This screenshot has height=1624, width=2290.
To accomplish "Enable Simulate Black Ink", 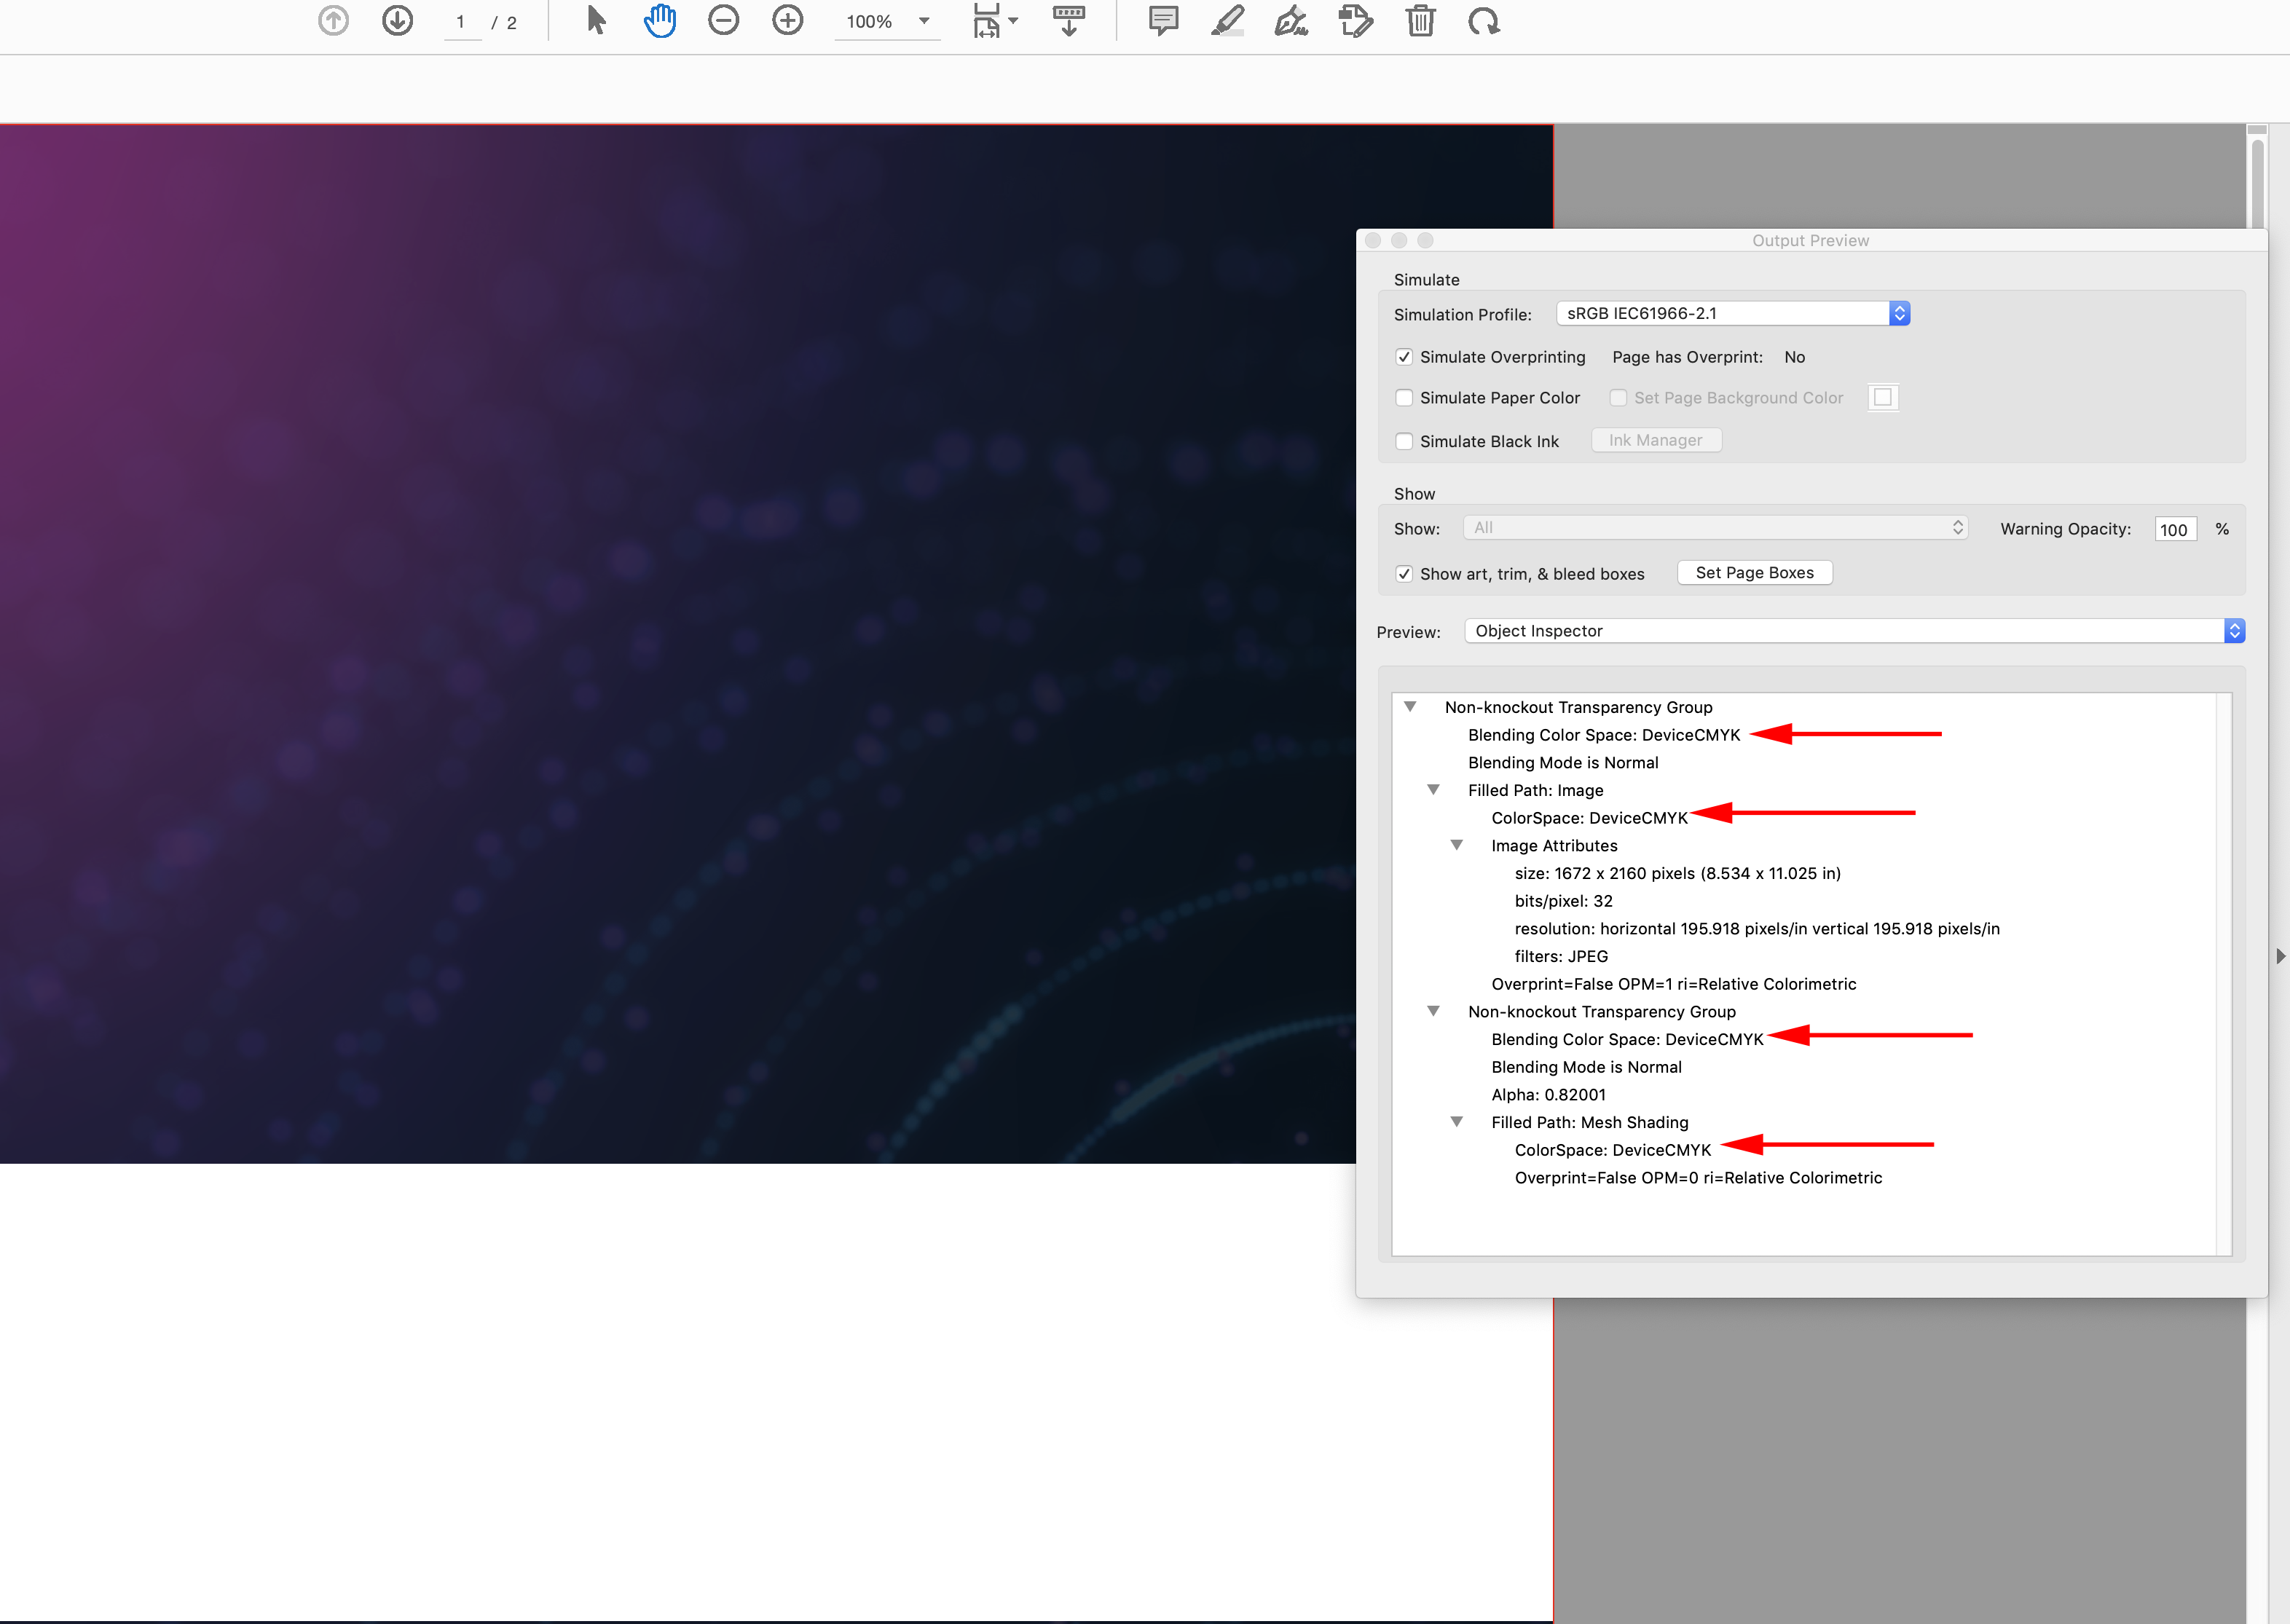I will click(1404, 441).
